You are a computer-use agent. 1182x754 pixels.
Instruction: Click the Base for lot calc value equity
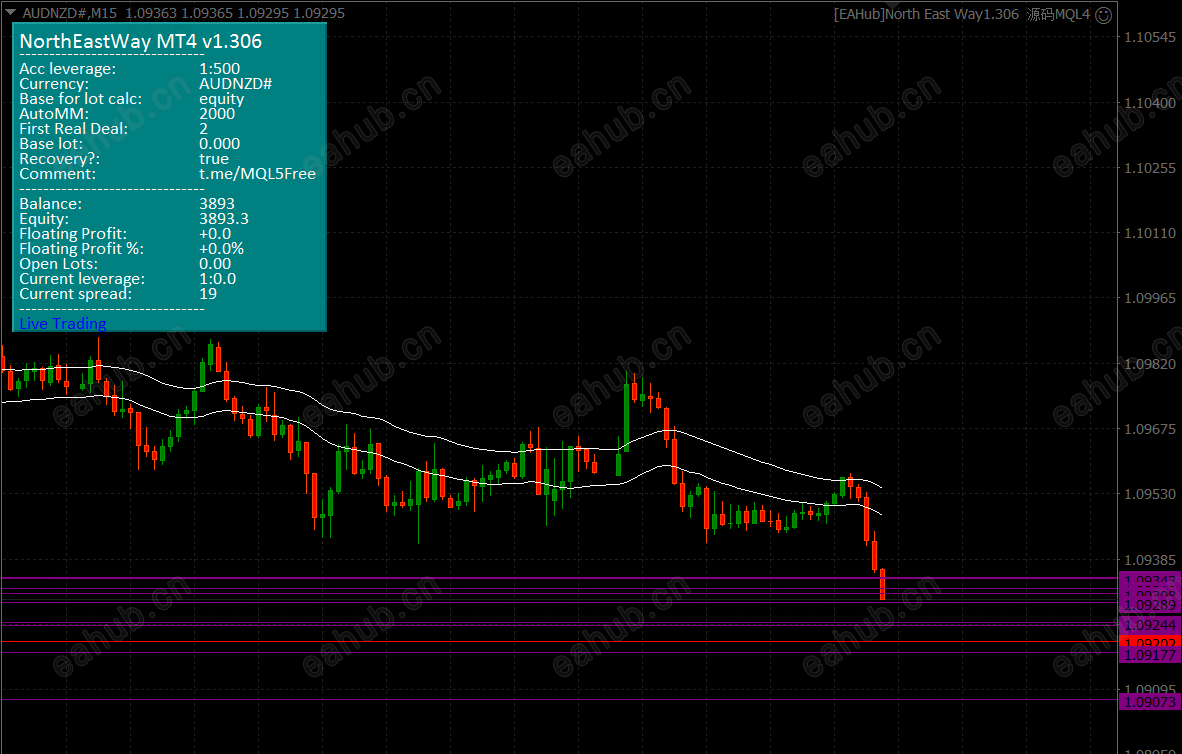pyautogui.click(x=222, y=99)
